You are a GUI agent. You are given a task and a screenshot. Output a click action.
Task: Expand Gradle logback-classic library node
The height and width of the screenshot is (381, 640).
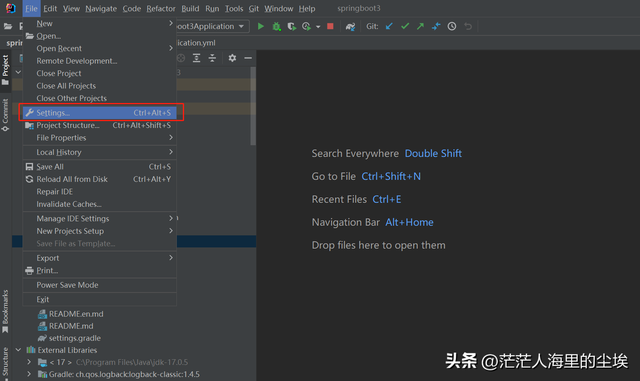point(29,374)
